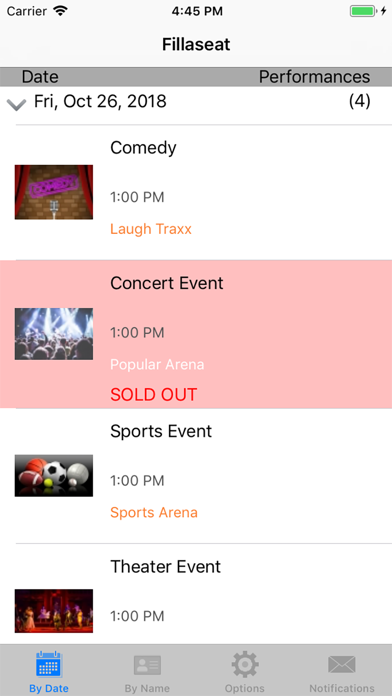Tap the By Date calendar icon
The width and height of the screenshot is (392, 696).
click(49, 664)
